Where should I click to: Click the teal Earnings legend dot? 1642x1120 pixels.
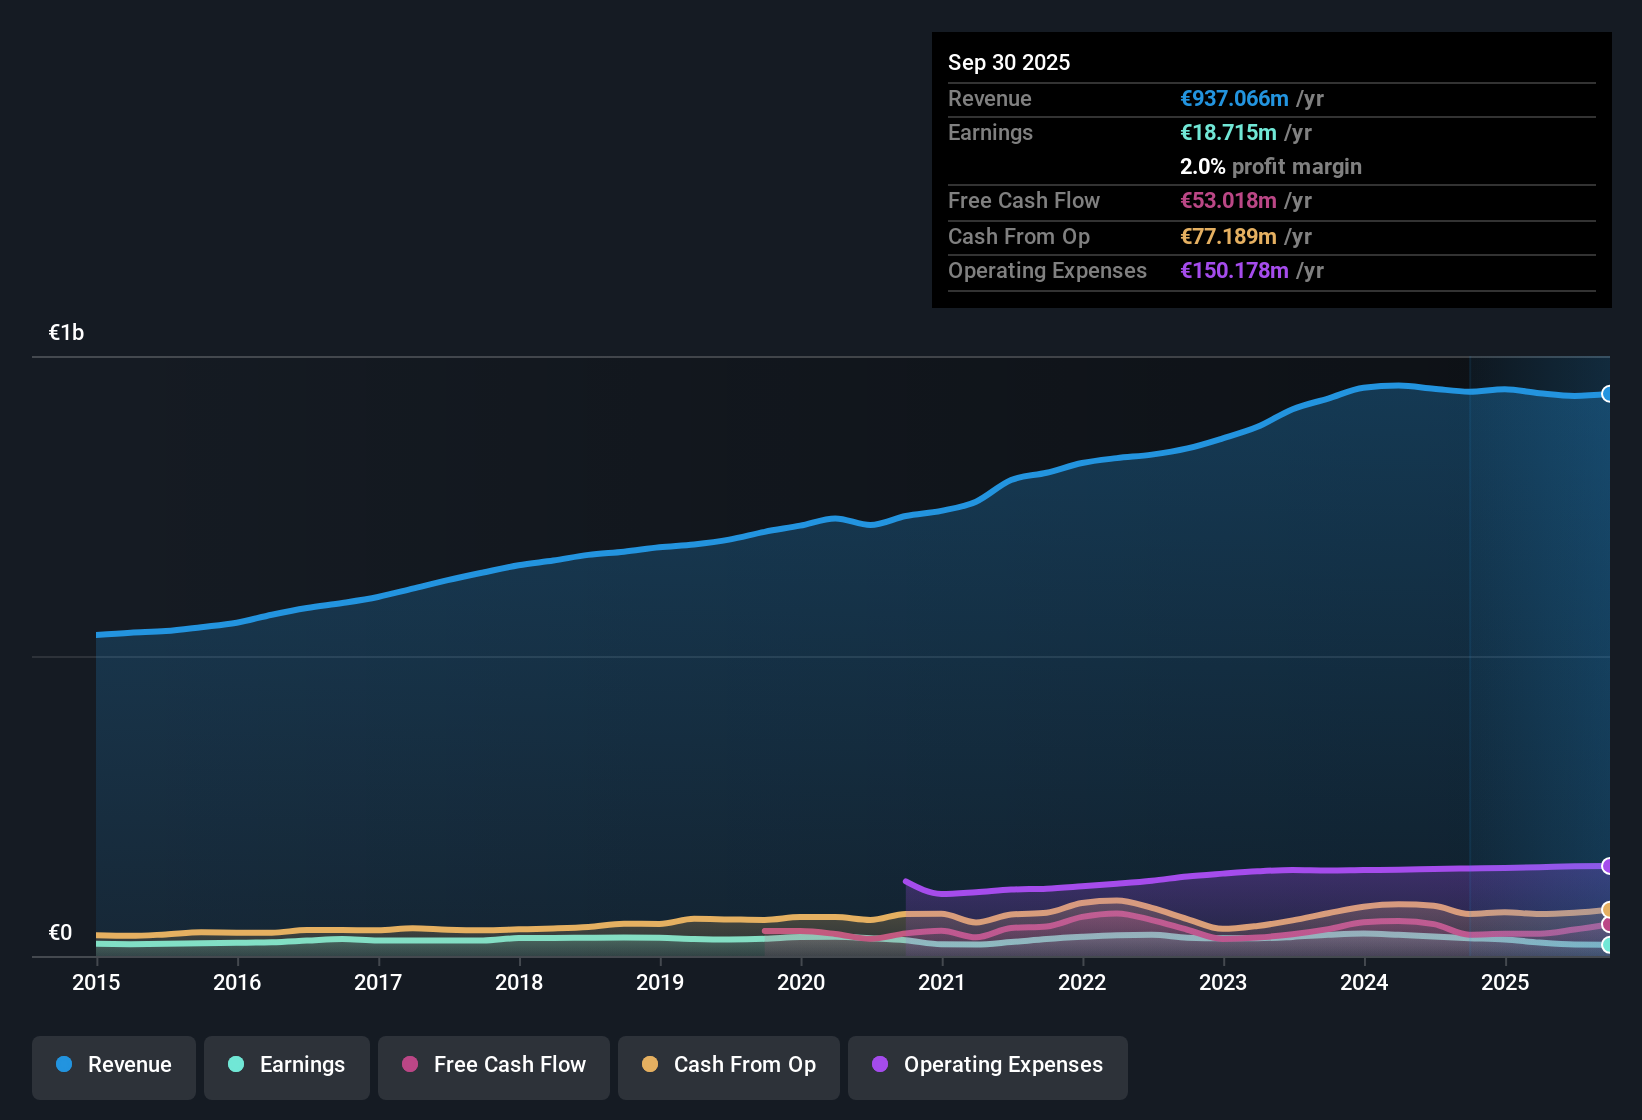(x=236, y=1065)
